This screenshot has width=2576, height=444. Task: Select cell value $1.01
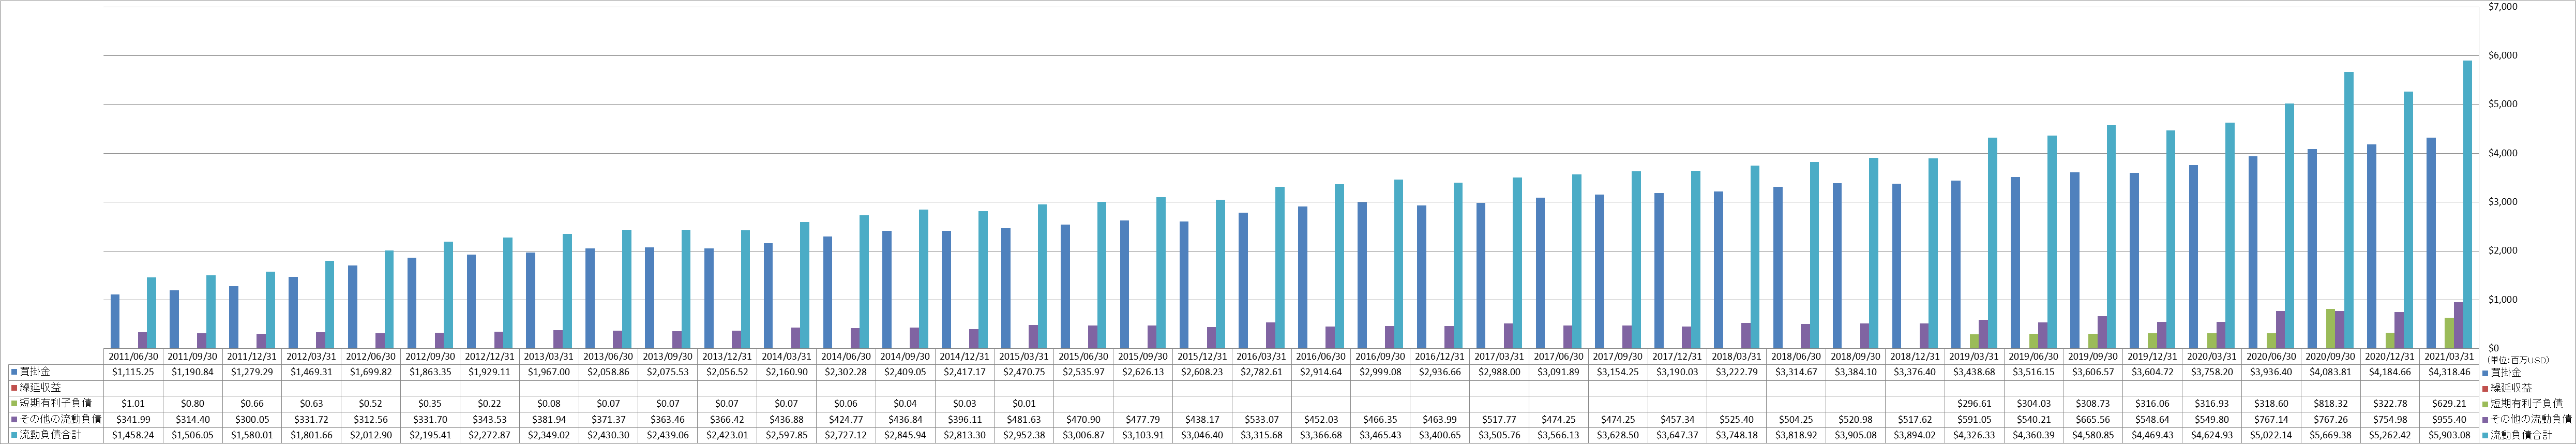(x=133, y=403)
